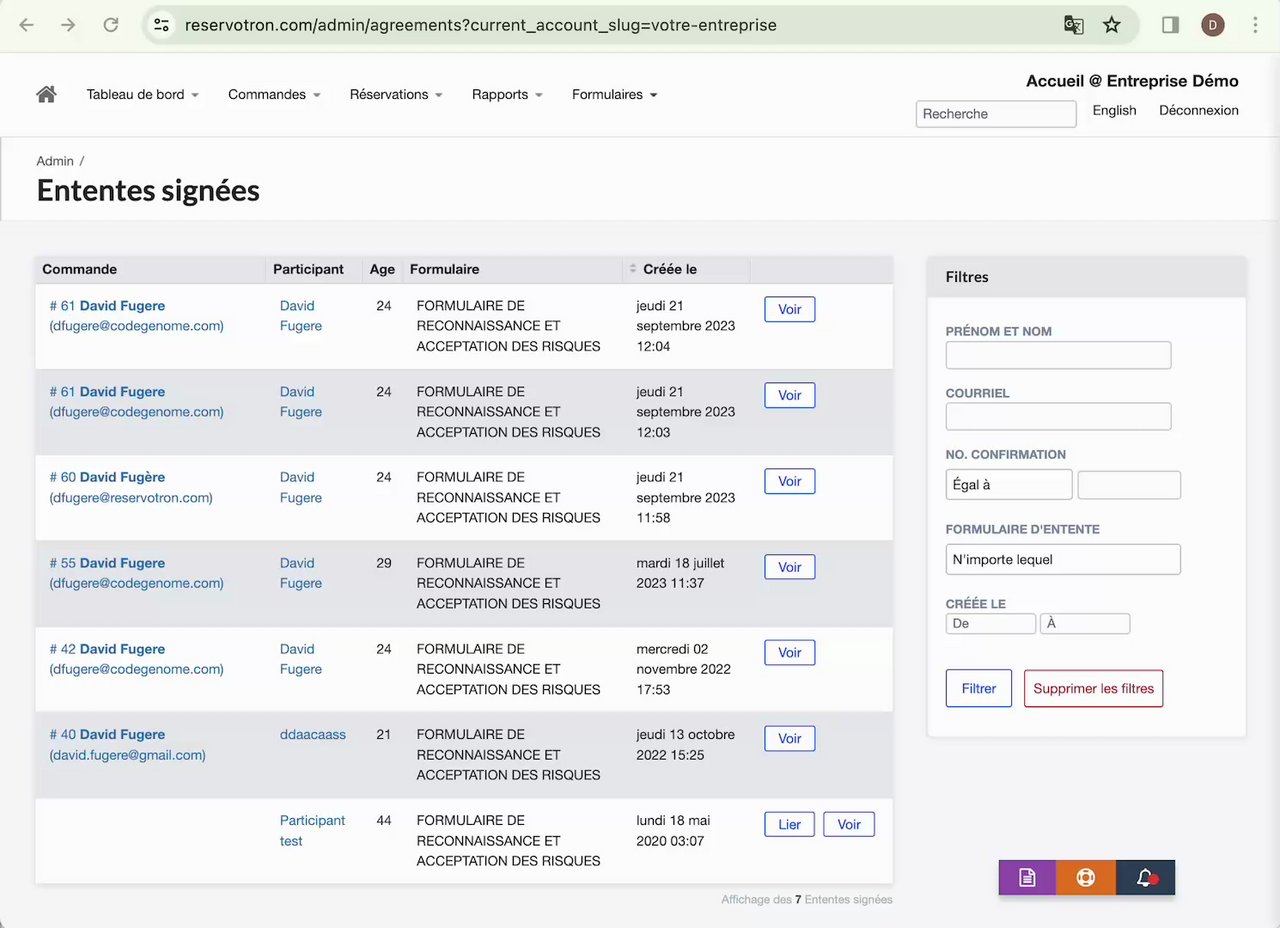Open the orange lifebuoy support icon
Screen dimensions: 1280x928
click(1086, 878)
